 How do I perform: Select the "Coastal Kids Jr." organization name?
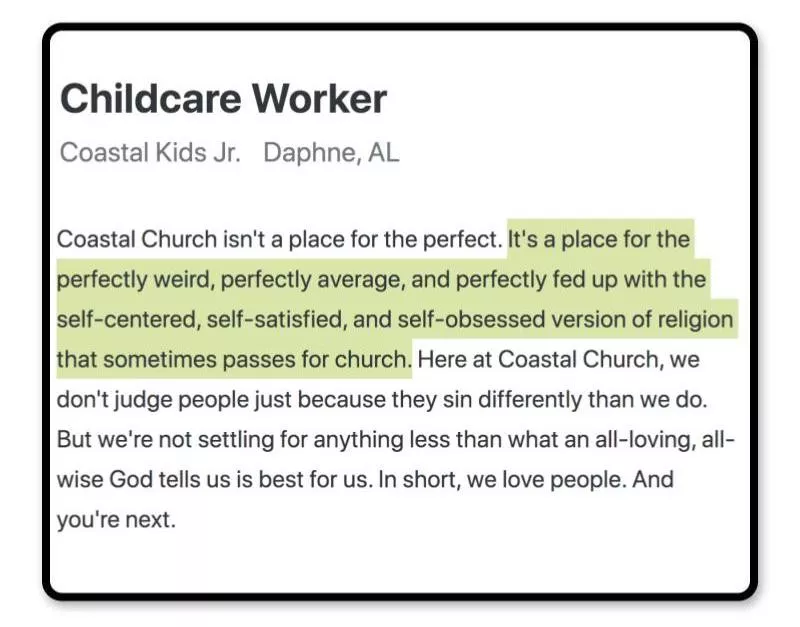pos(150,153)
